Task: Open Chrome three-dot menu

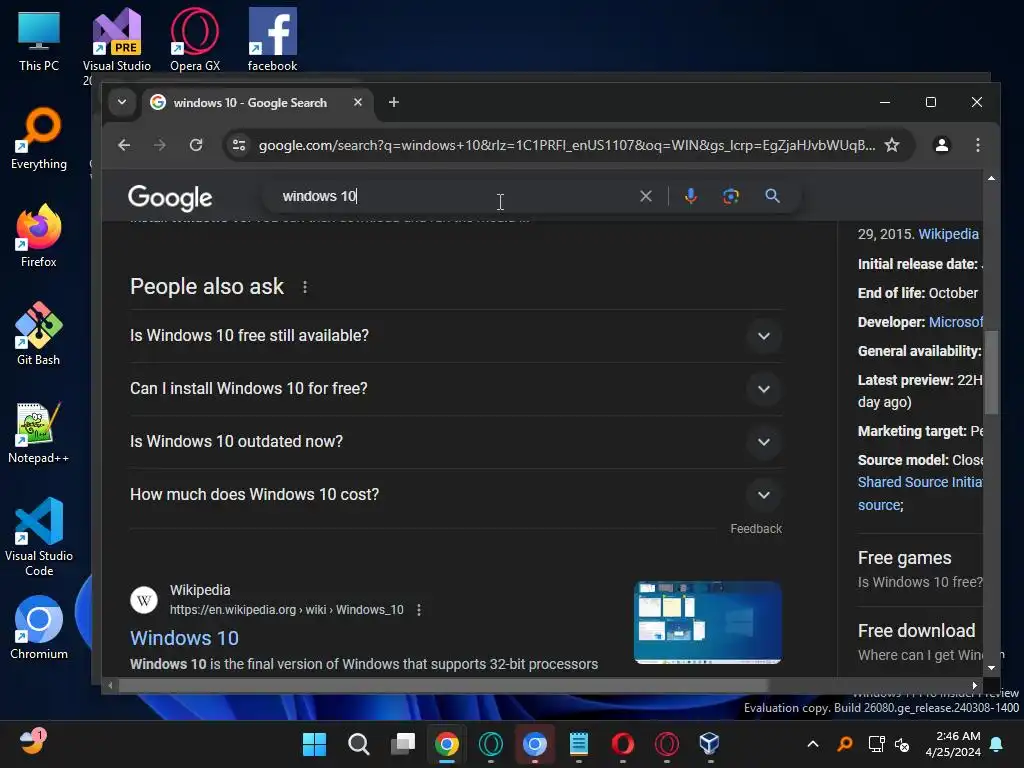Action: [977, 145]
